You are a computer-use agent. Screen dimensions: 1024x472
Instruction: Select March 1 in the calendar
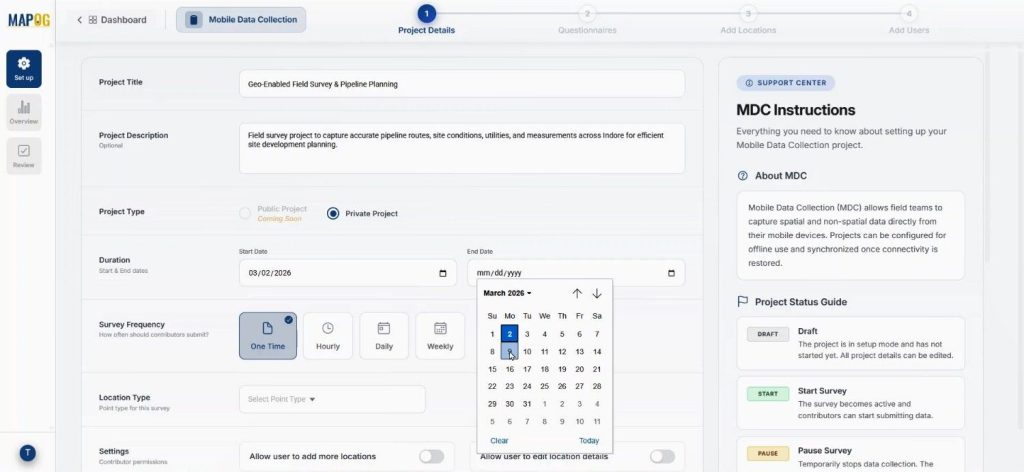click(x=492, y=334)
